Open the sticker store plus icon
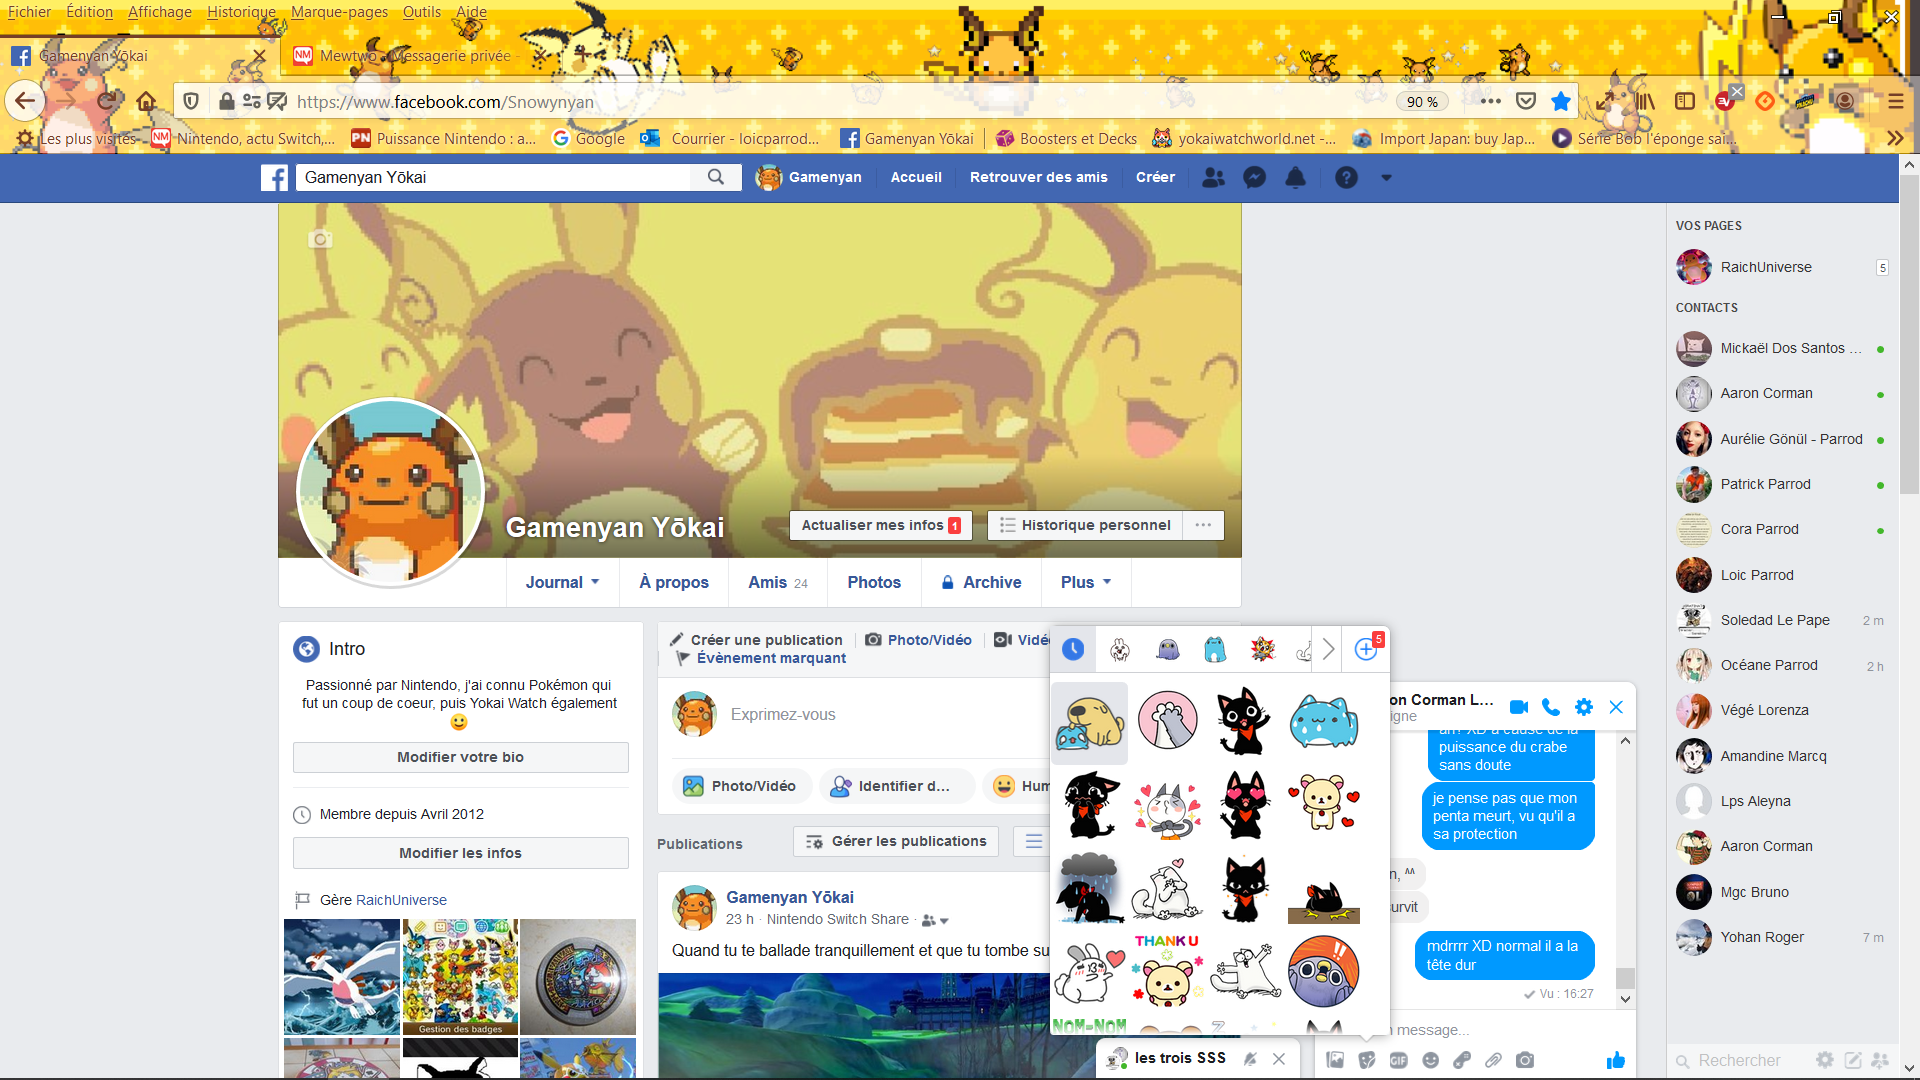Image resolution: width=1920 pixels, height=1080 pixels. tap(1366, 649)
